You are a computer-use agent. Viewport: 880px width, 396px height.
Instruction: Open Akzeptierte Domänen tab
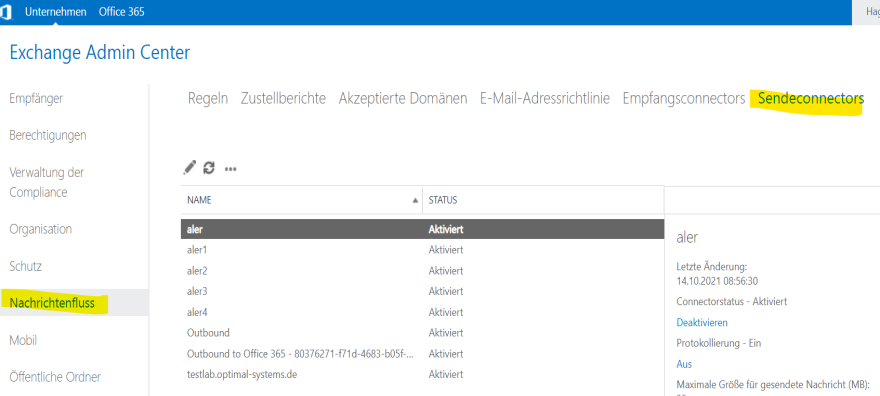click(402, 99)
